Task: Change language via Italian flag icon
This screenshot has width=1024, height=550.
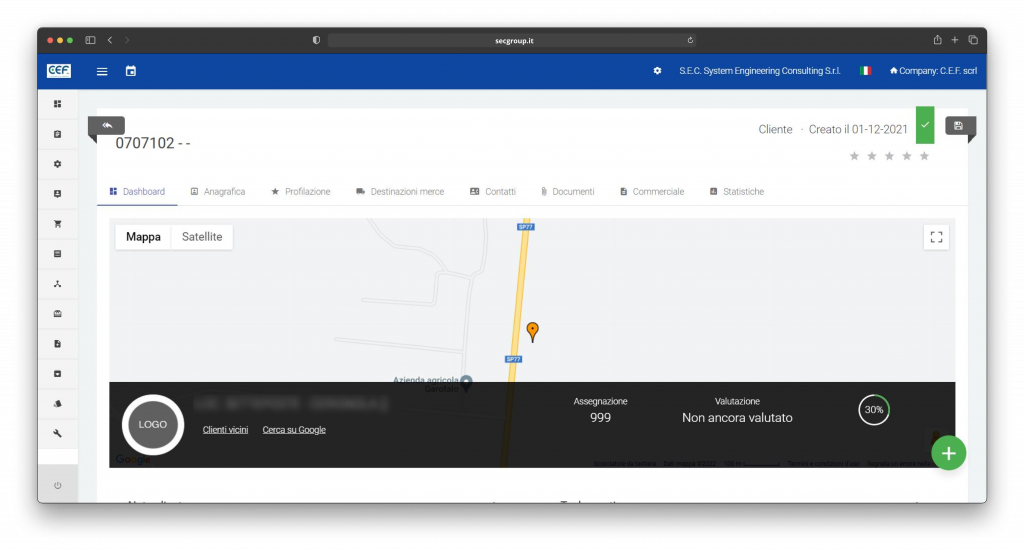Action: tap(865, 71)
